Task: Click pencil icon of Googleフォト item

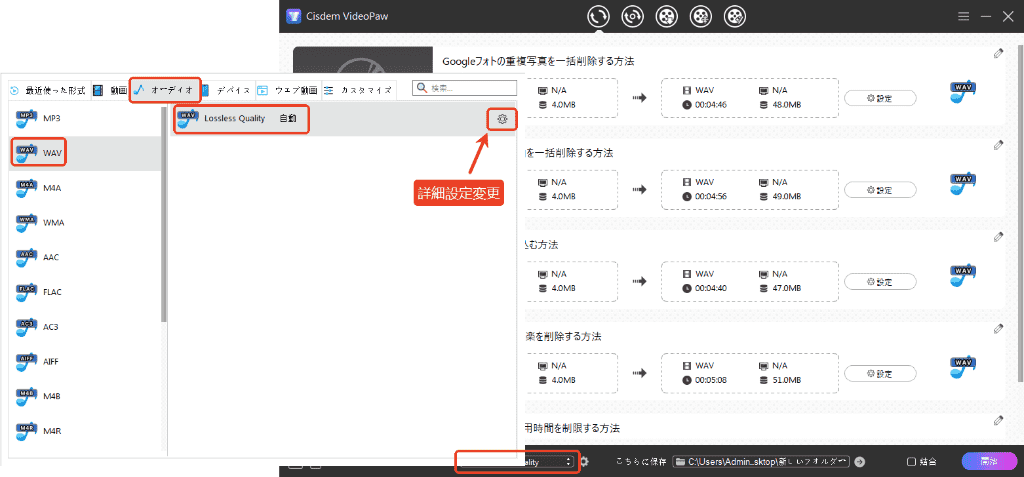Action: pos(998,54)
